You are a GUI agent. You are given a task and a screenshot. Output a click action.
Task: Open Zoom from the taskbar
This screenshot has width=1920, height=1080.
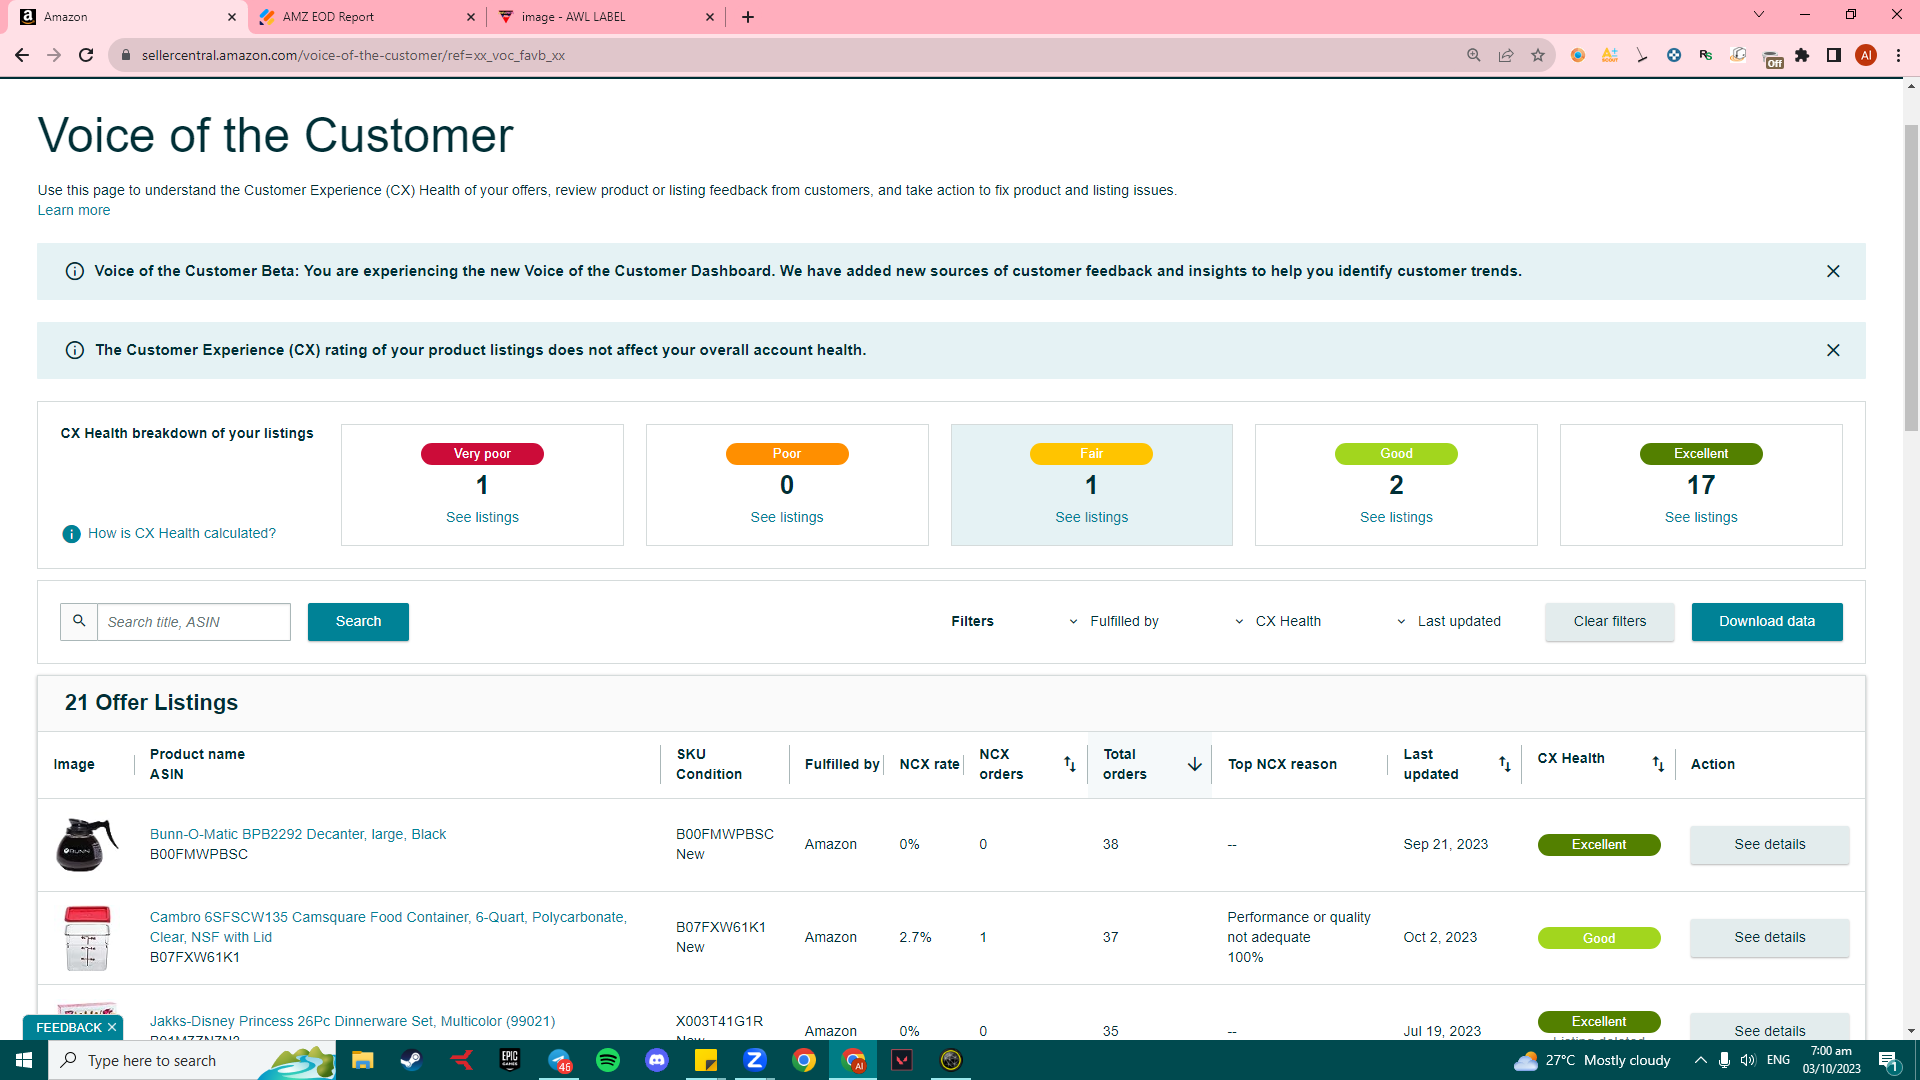click(x=755, y=1060)
